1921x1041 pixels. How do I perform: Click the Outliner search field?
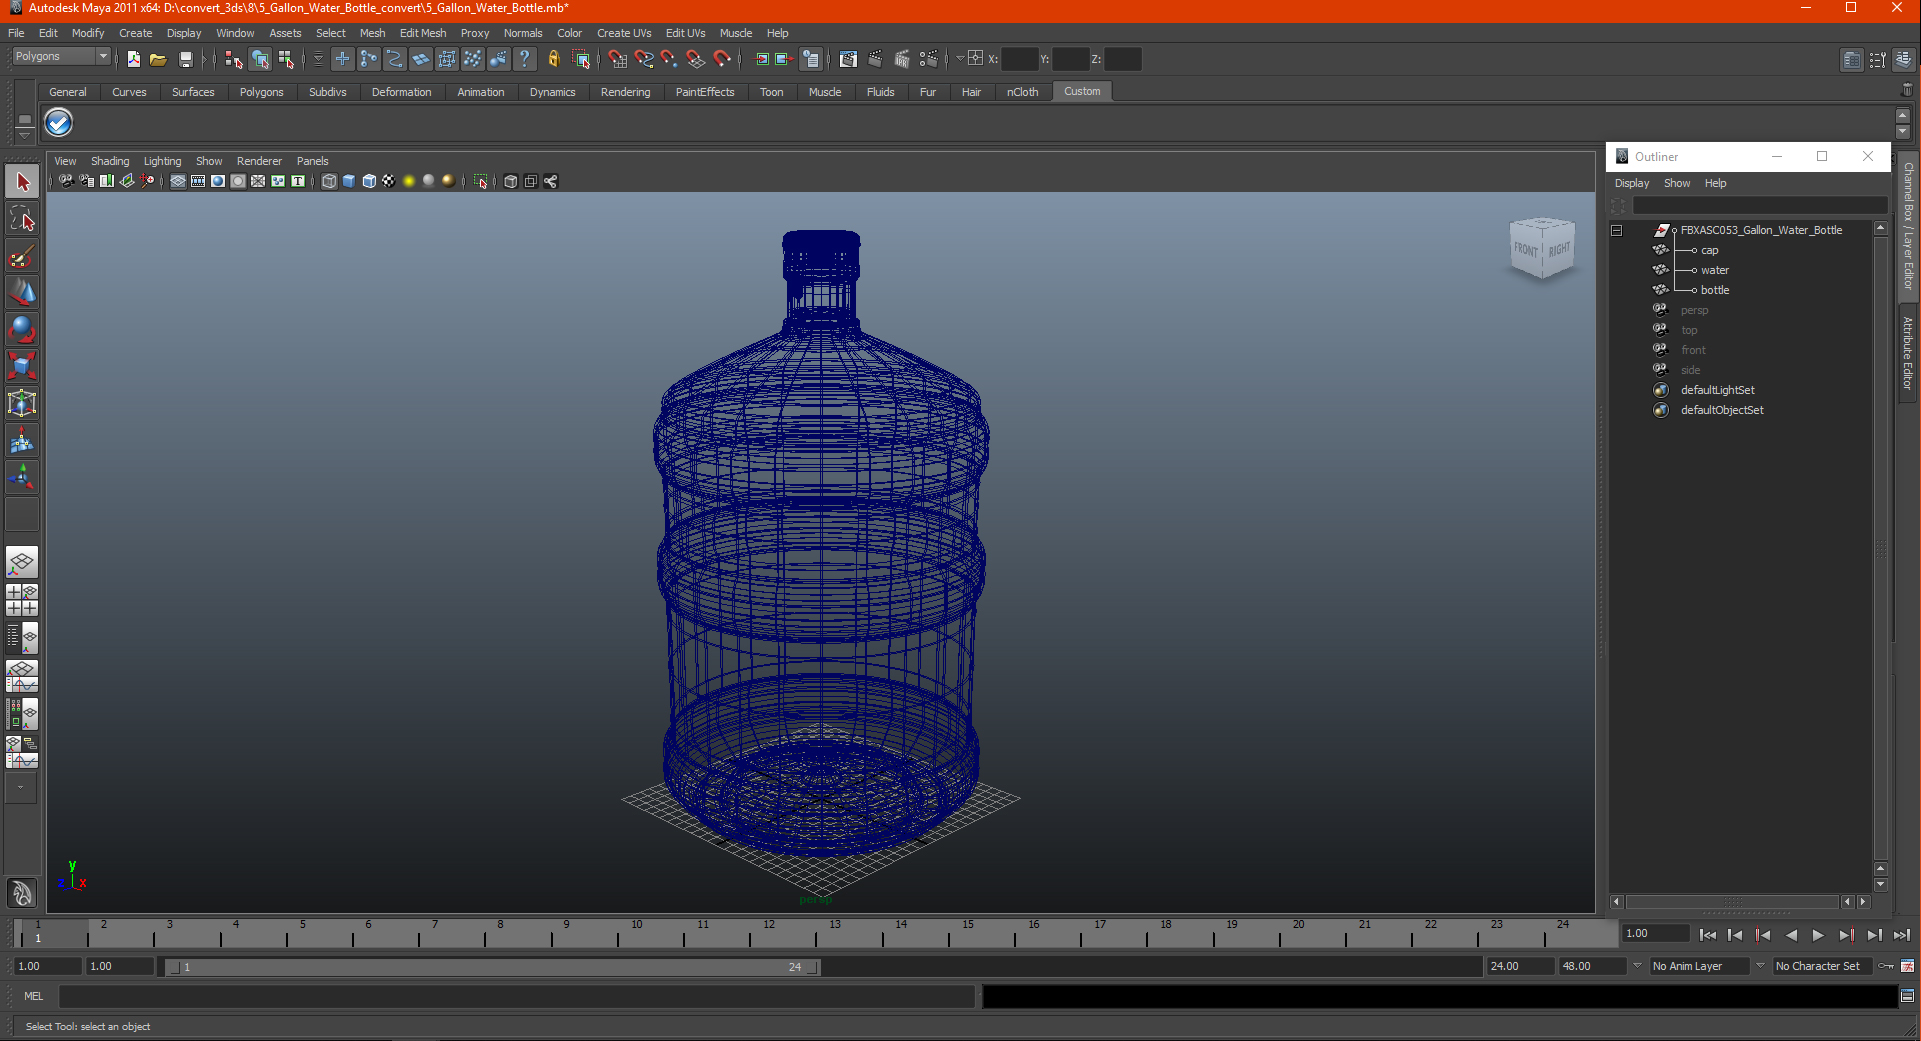tap(1759, 205)
